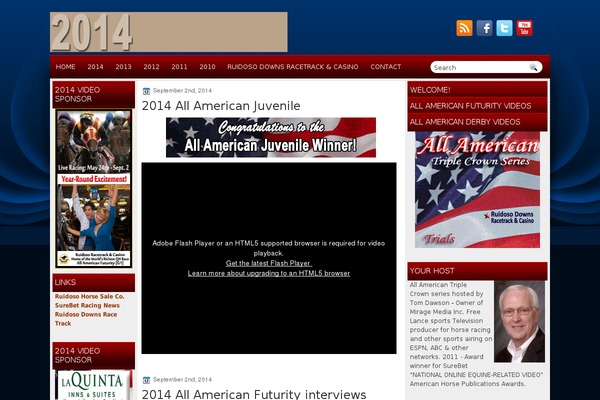Click calendar icon beside All American Juvenile date

click(146, 91)
